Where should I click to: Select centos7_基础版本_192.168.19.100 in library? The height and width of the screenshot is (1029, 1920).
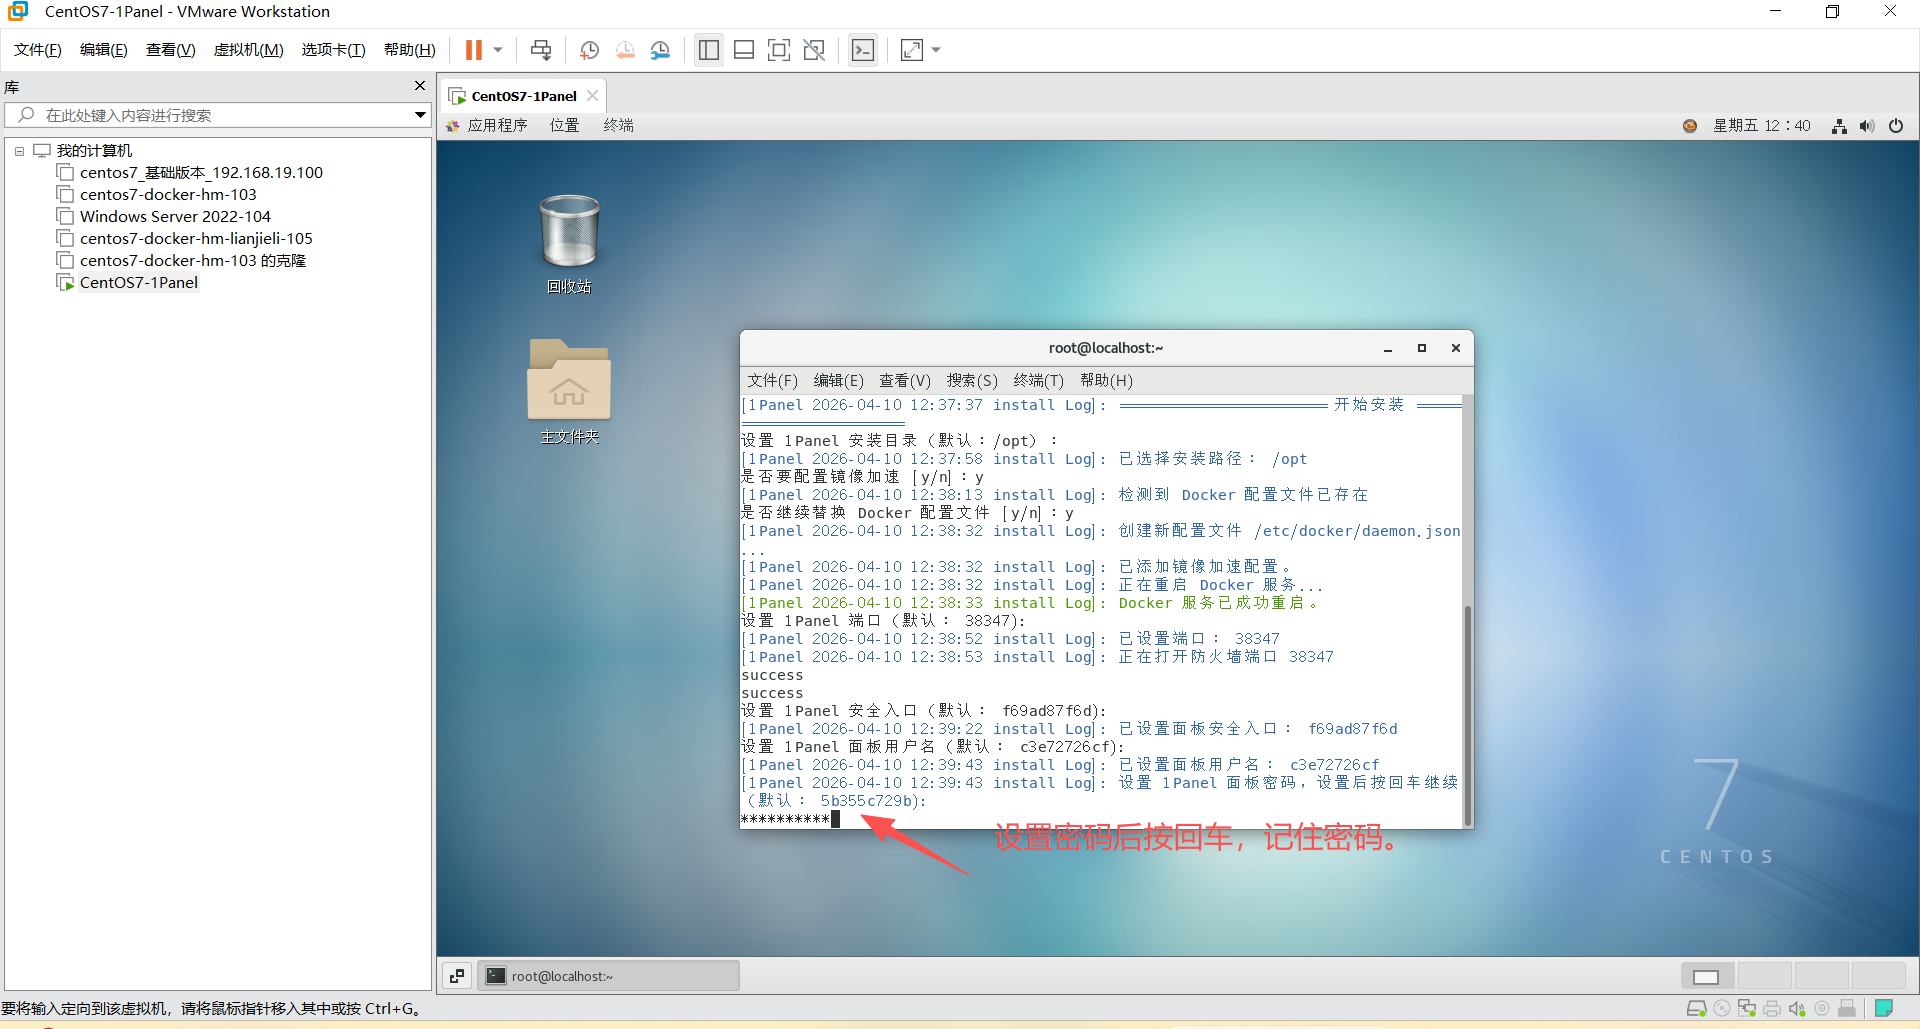coord(190,172)
